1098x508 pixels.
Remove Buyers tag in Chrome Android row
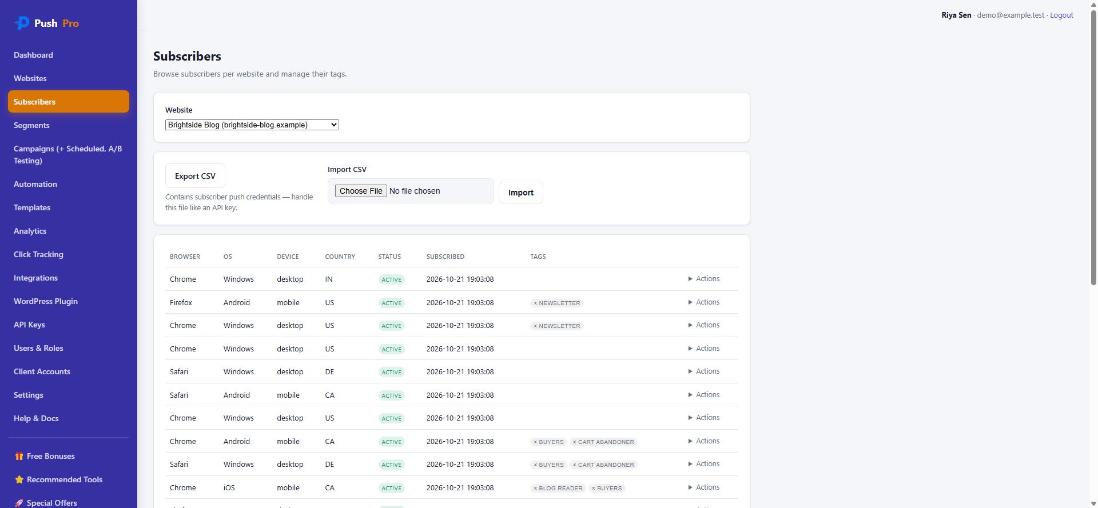[535, 442]
